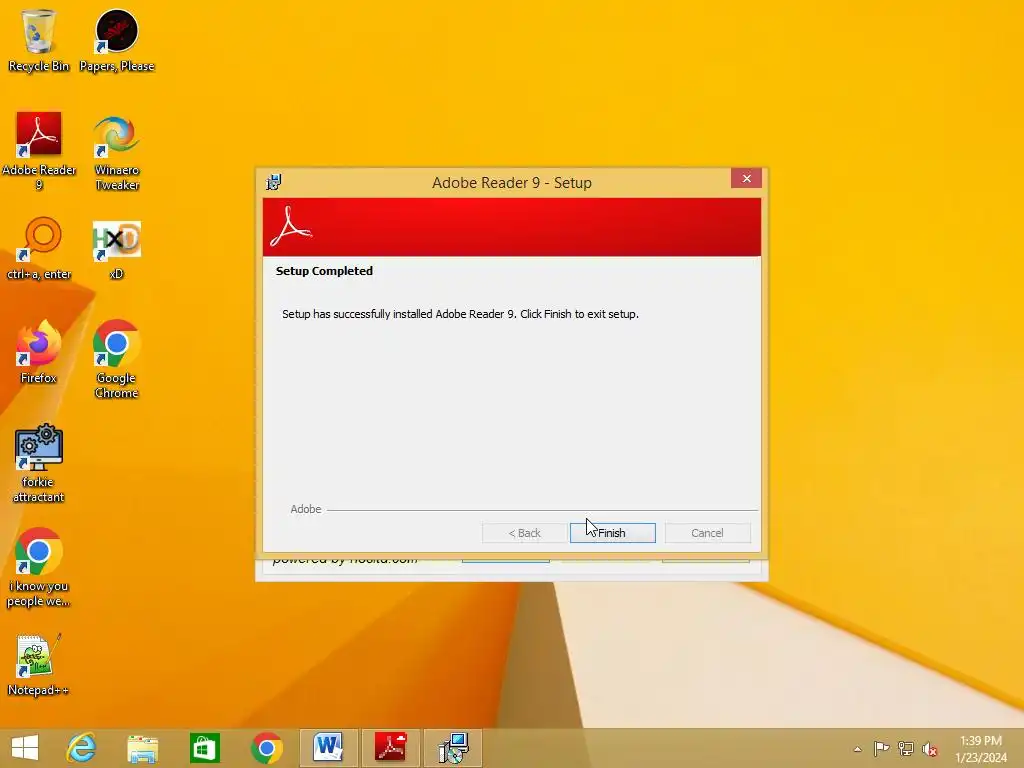Image resolution: width=1024 pixels, height=768 pixels.
Task: Show hidden system tray icons
Action: (x=857, y=749)
